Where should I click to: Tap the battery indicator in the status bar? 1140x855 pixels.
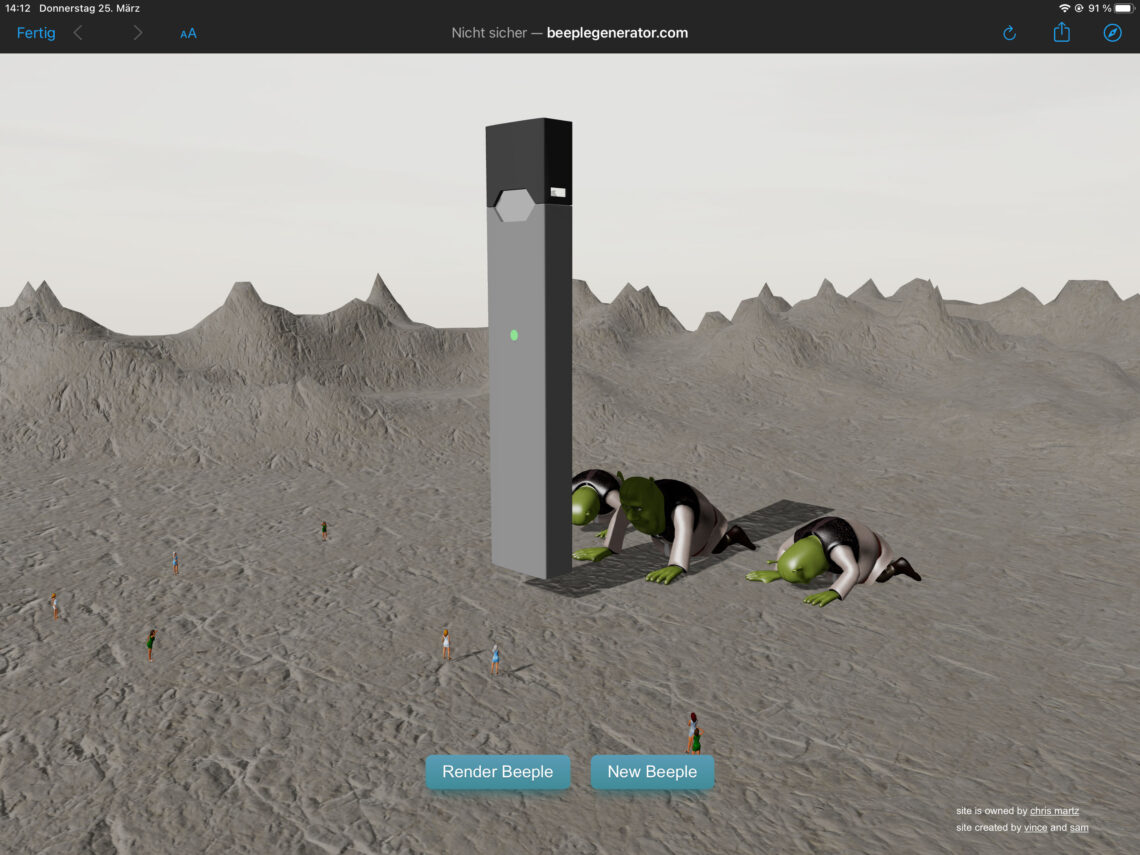(x=1123, y=8)
